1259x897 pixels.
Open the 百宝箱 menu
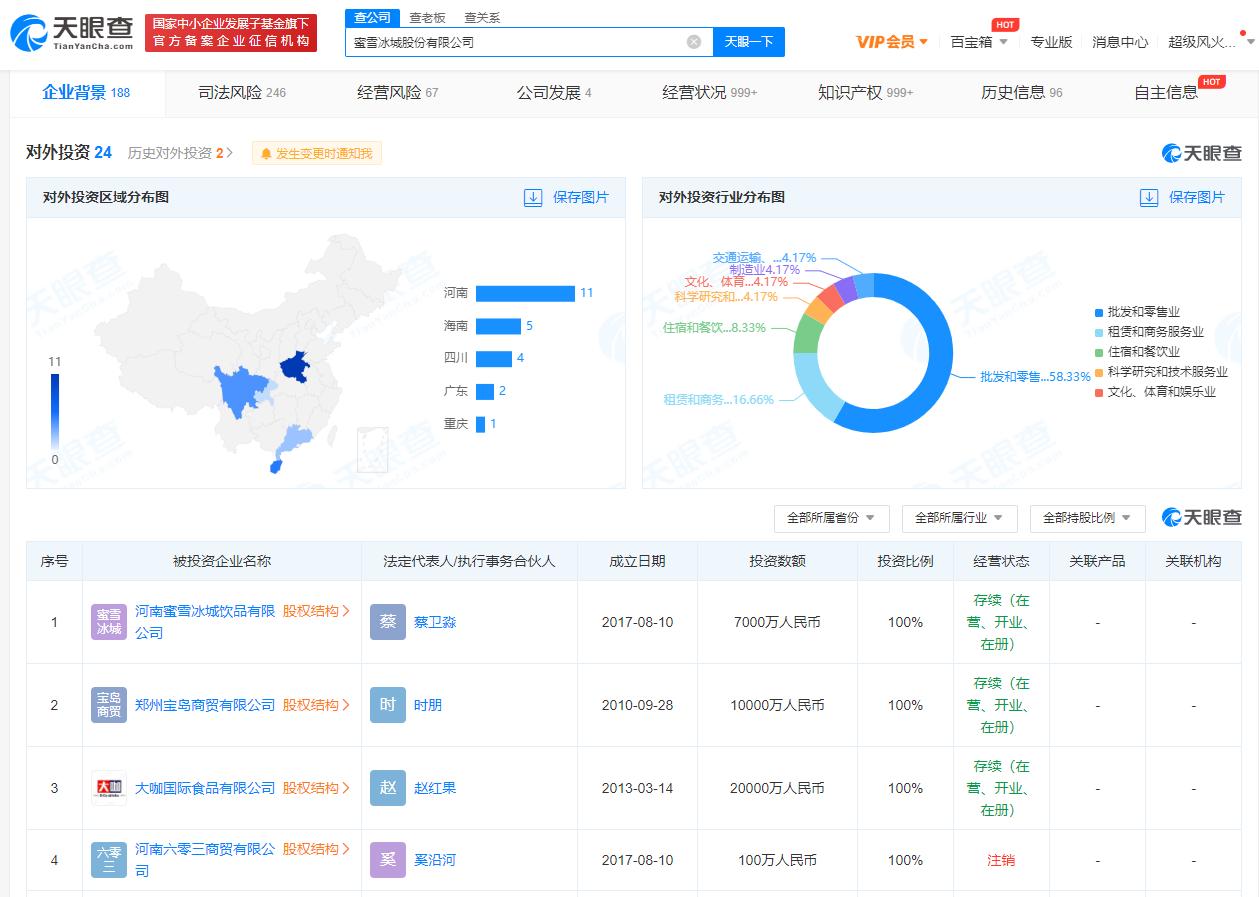[x=971, y=41]
